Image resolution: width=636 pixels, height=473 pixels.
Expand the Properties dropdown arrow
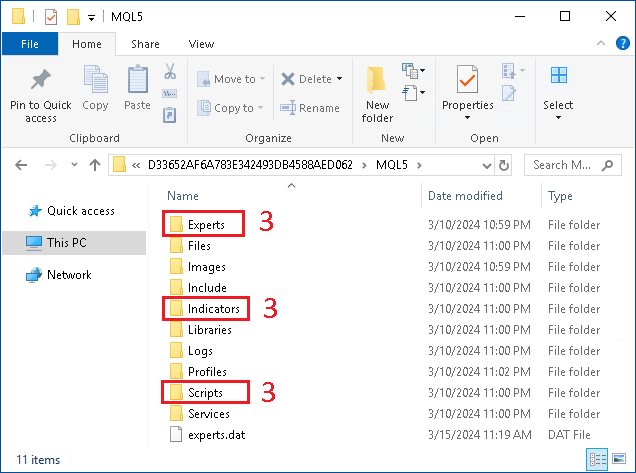coord(467,118)
